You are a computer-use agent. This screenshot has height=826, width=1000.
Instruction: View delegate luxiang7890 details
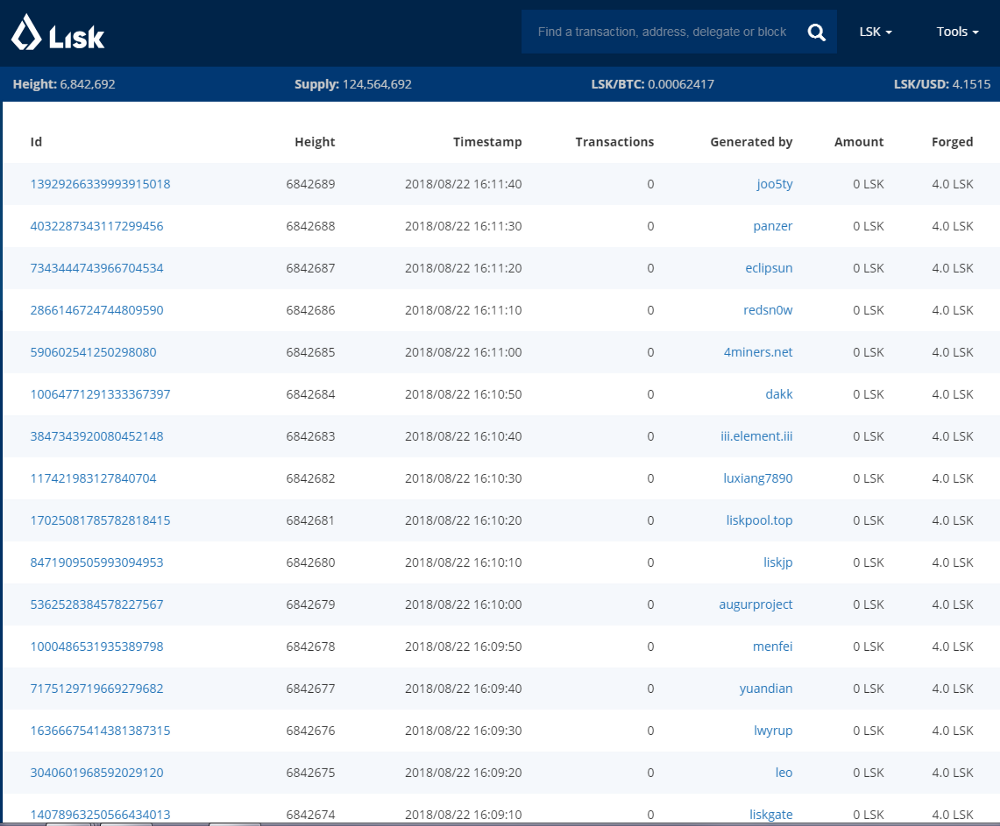click(758, 479)
